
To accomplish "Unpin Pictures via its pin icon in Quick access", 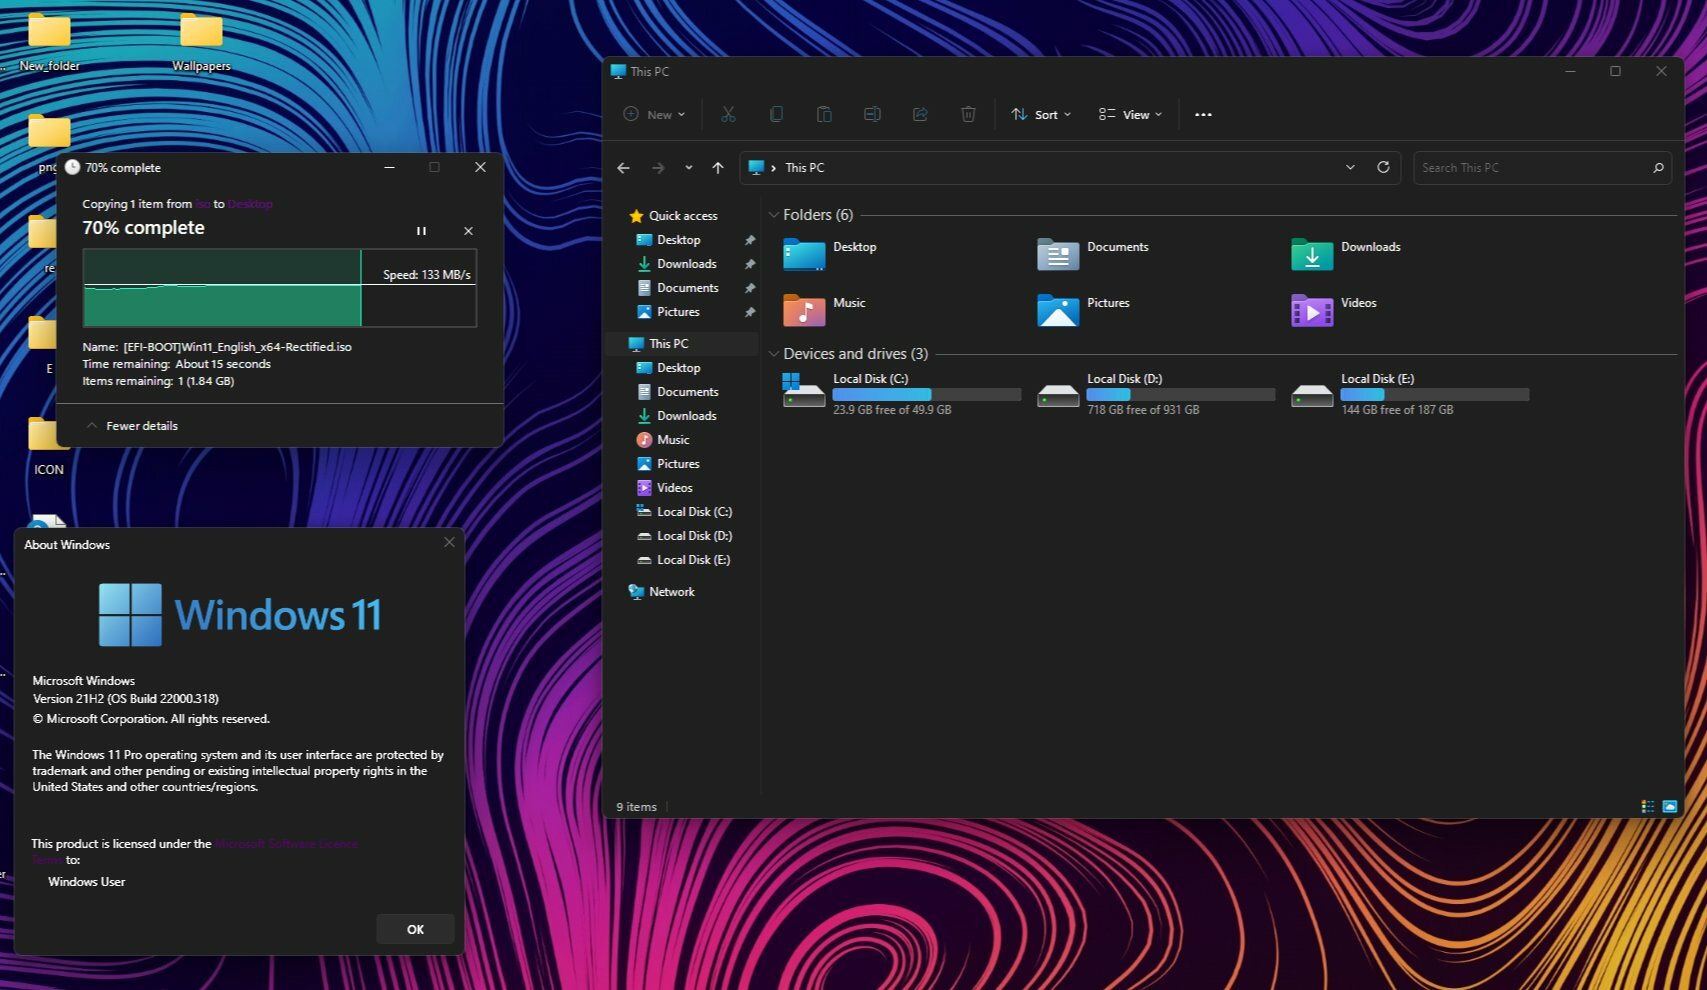I will point(749,312).
